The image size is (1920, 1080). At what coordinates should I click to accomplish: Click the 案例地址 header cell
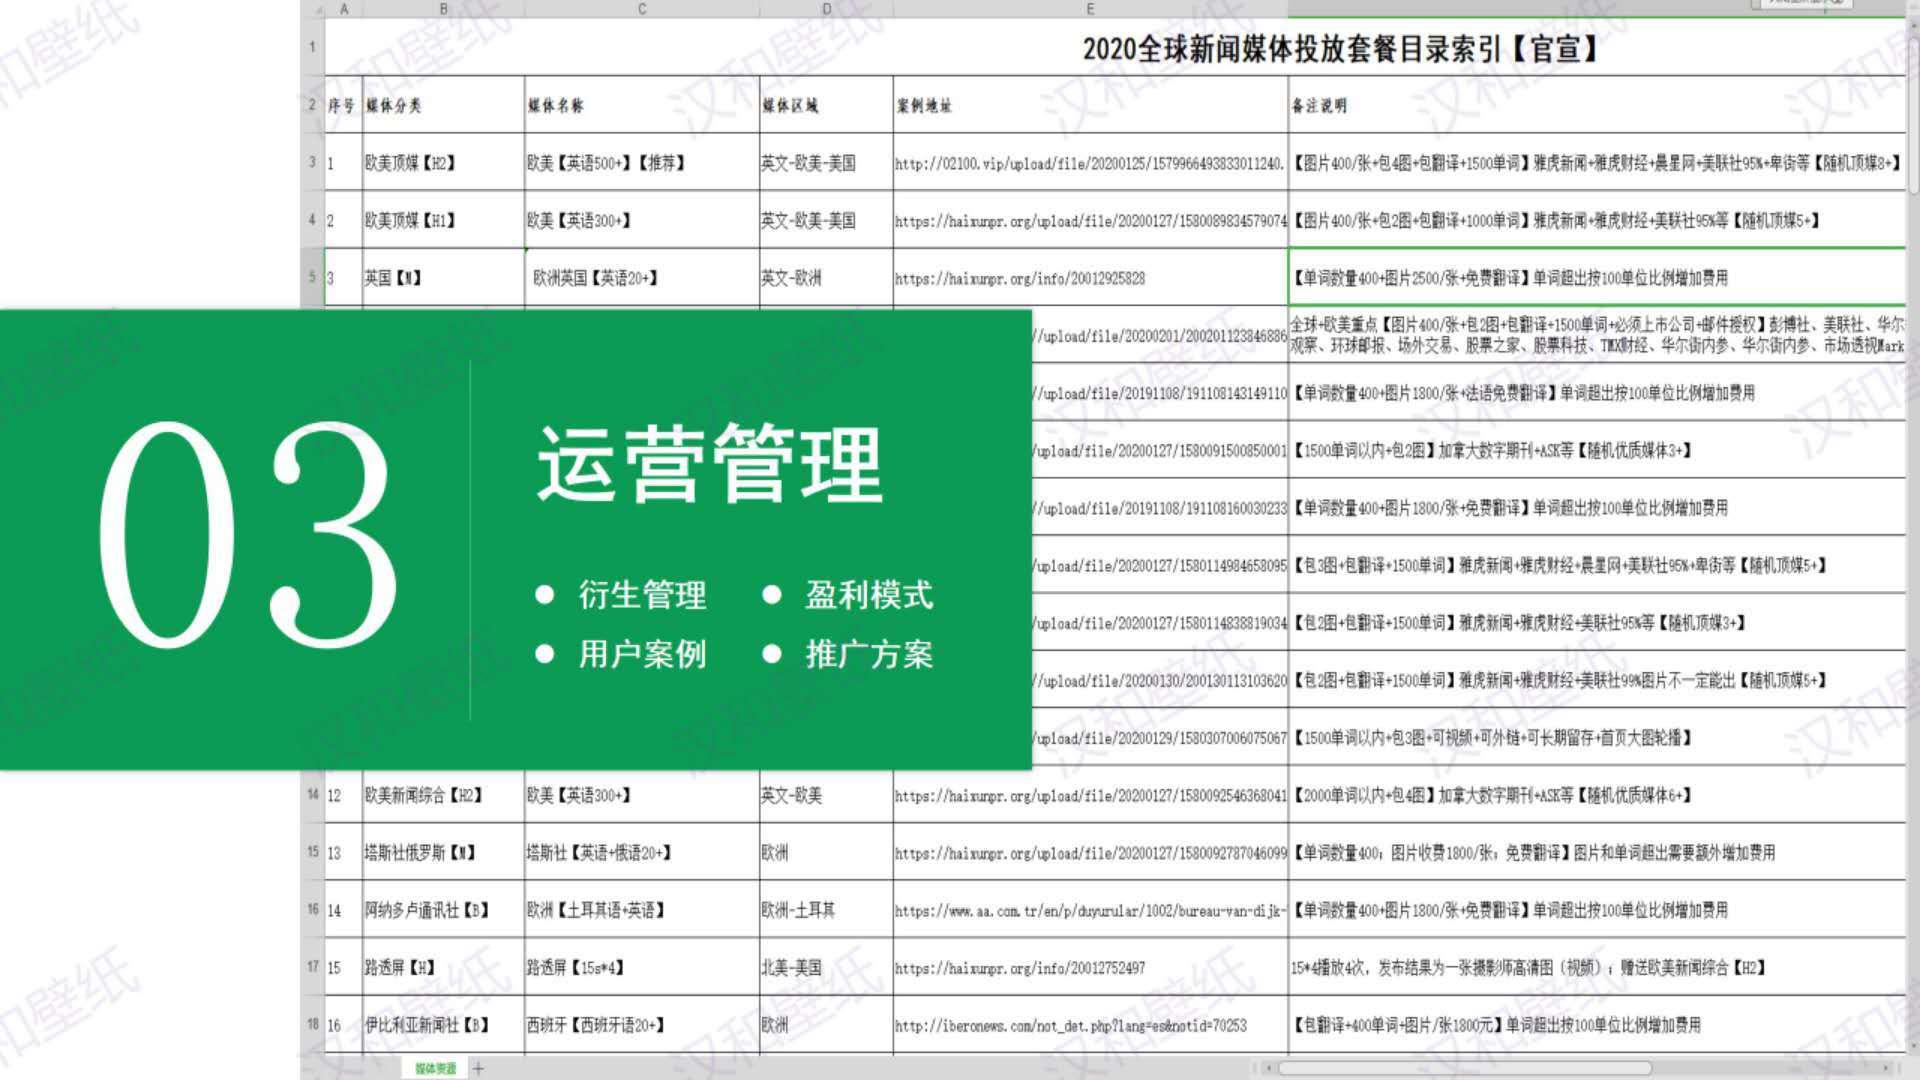pos(1090,105)
